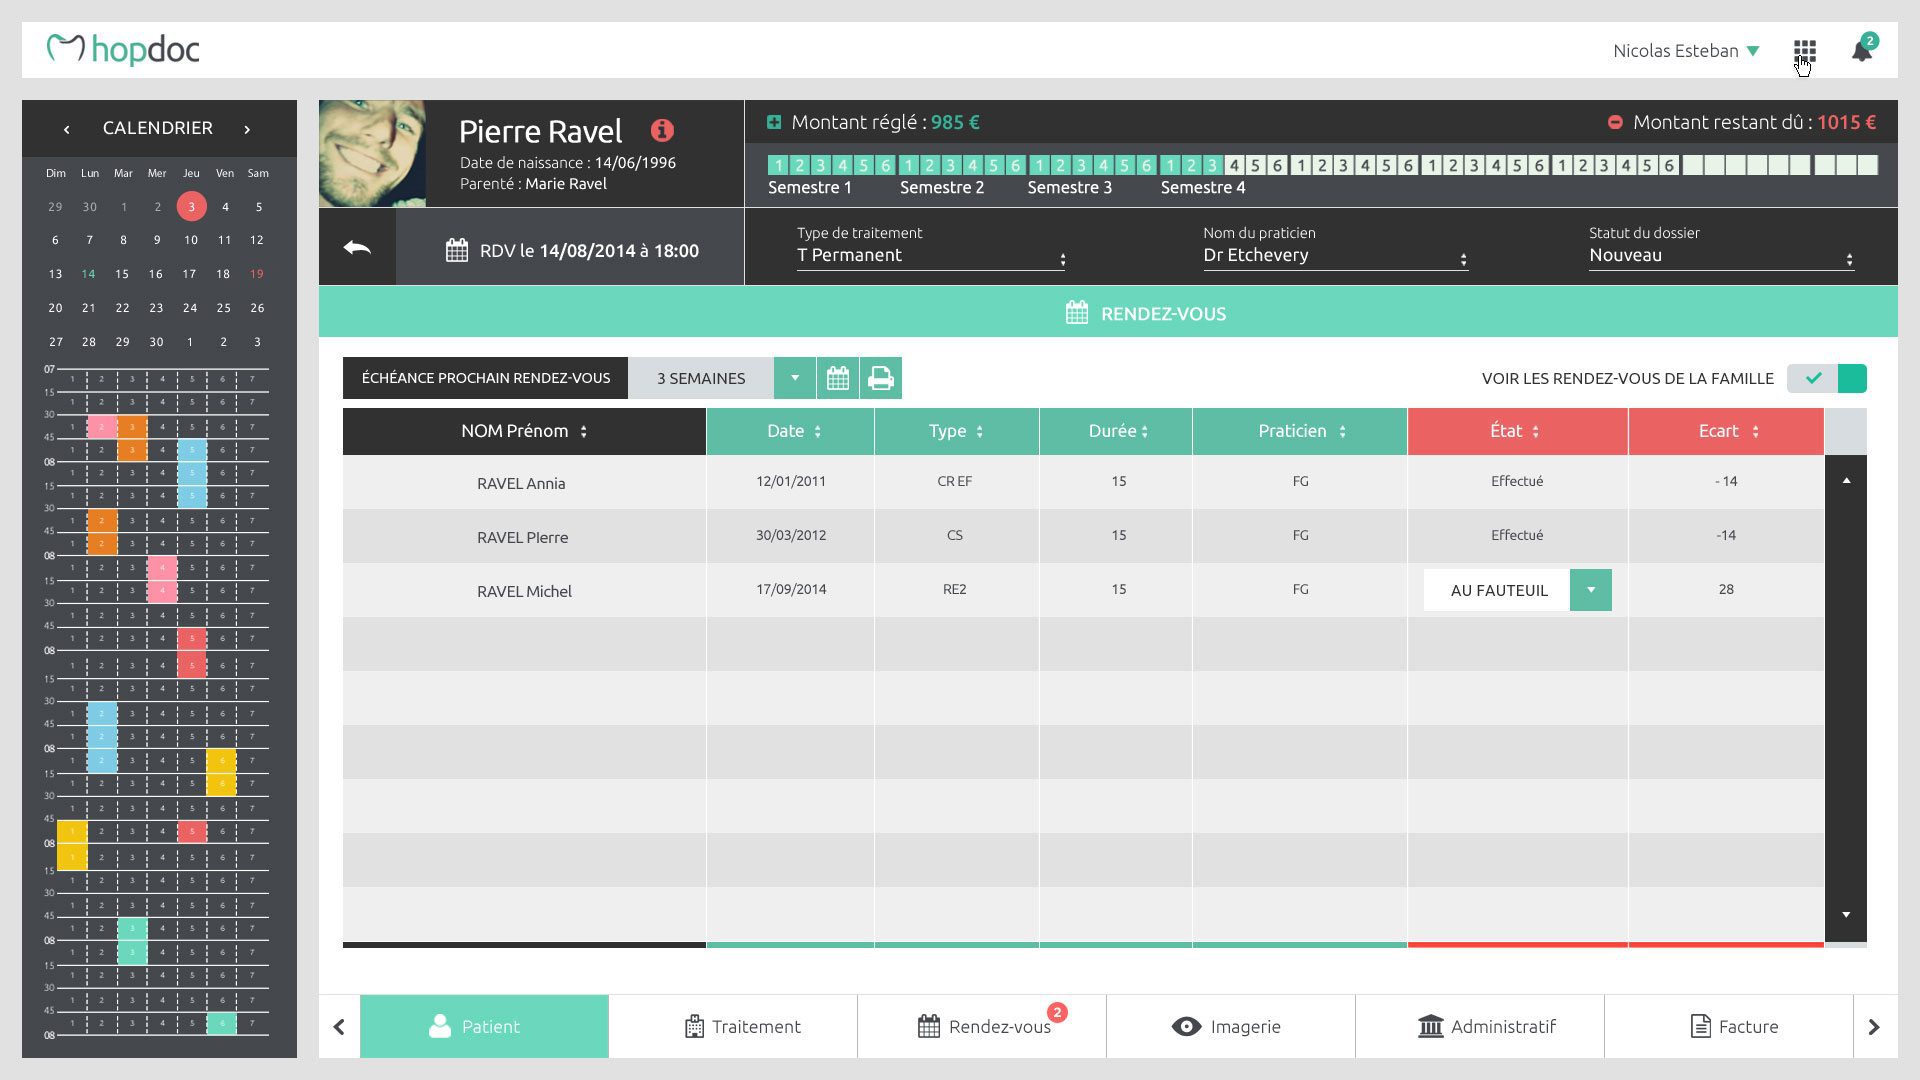Sort by the État column

1516,431
